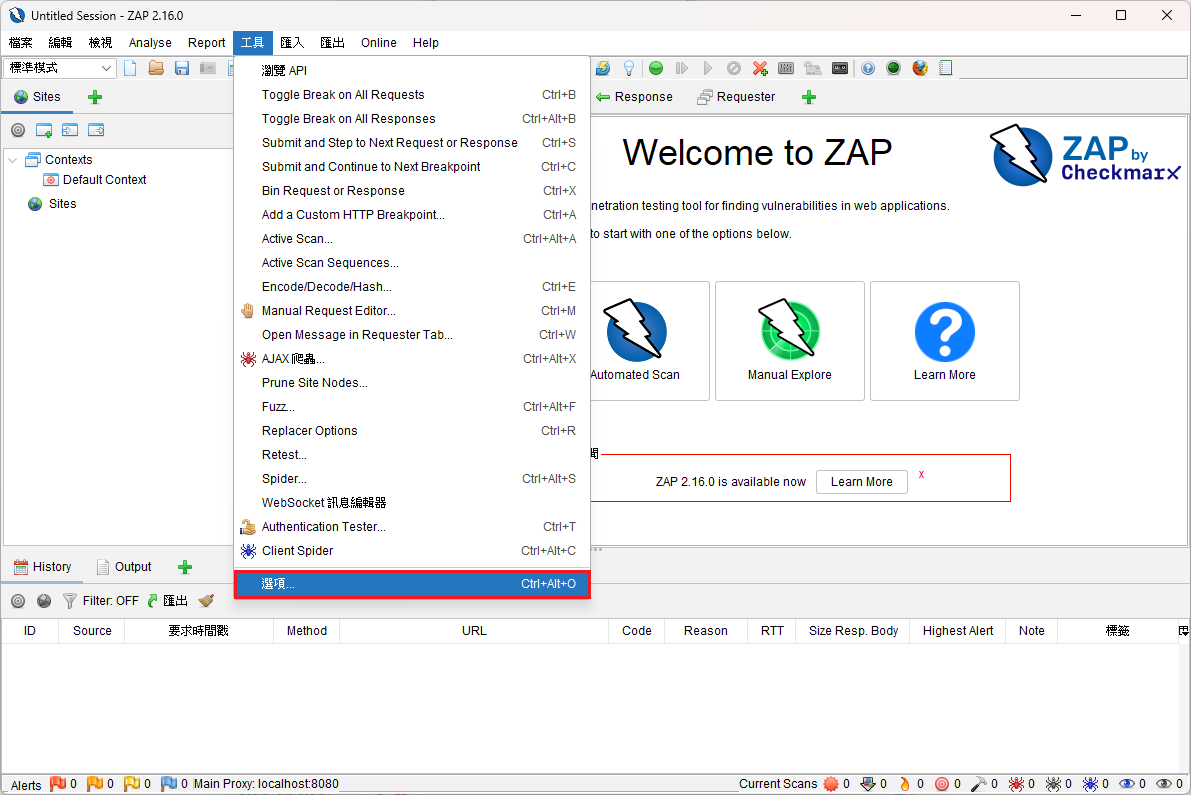
Task: Click the green record/break button in toolbar
Action: [x=655, y=68]
